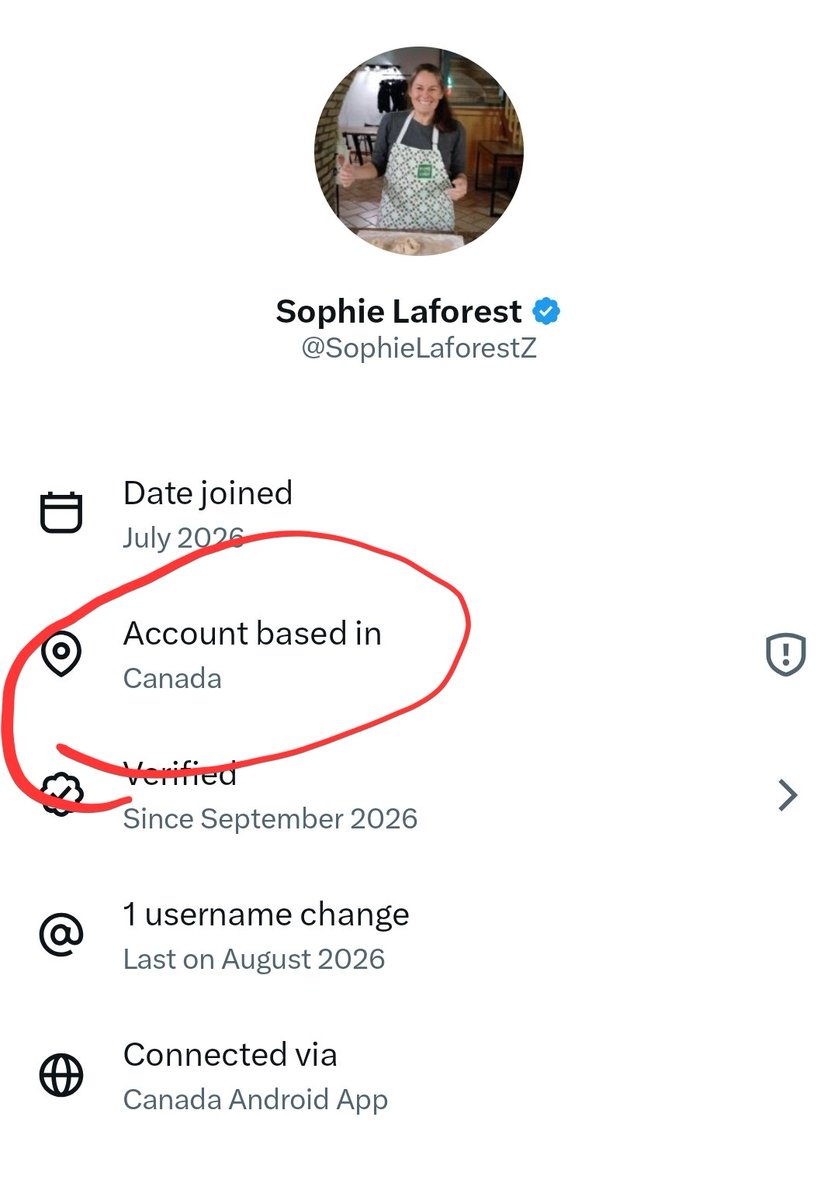Open the Verified details chevron arrow
The height and width of the screenshot is (1200, 838).
tap(788, 795)
